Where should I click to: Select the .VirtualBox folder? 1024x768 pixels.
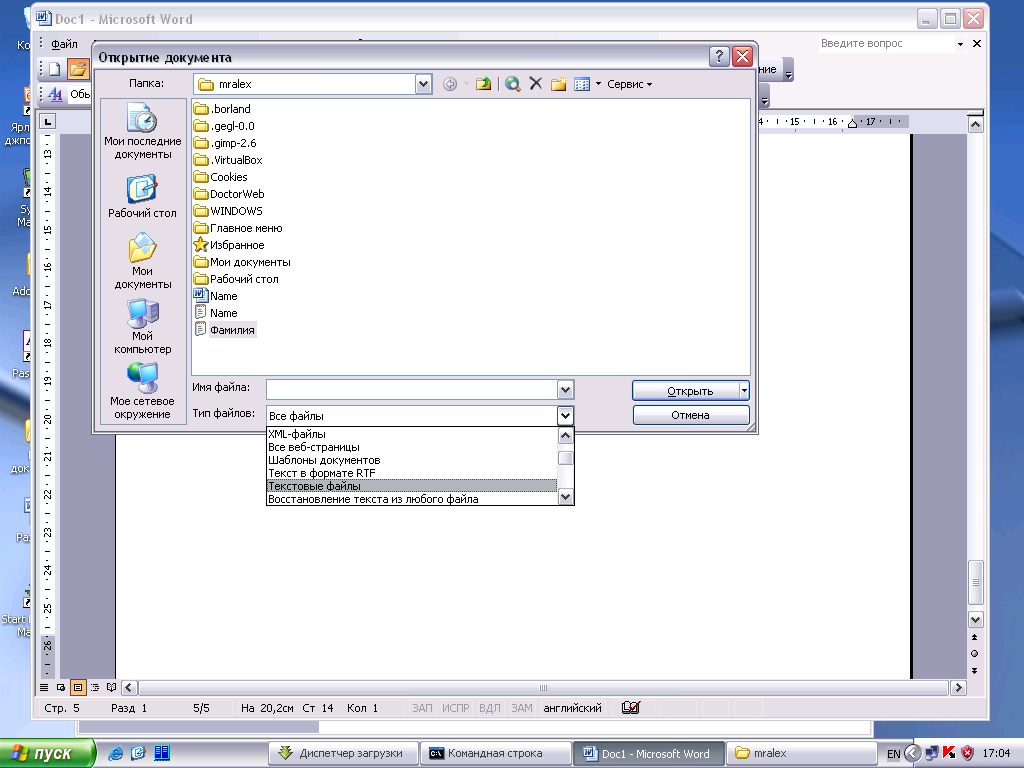coord(229,160)
